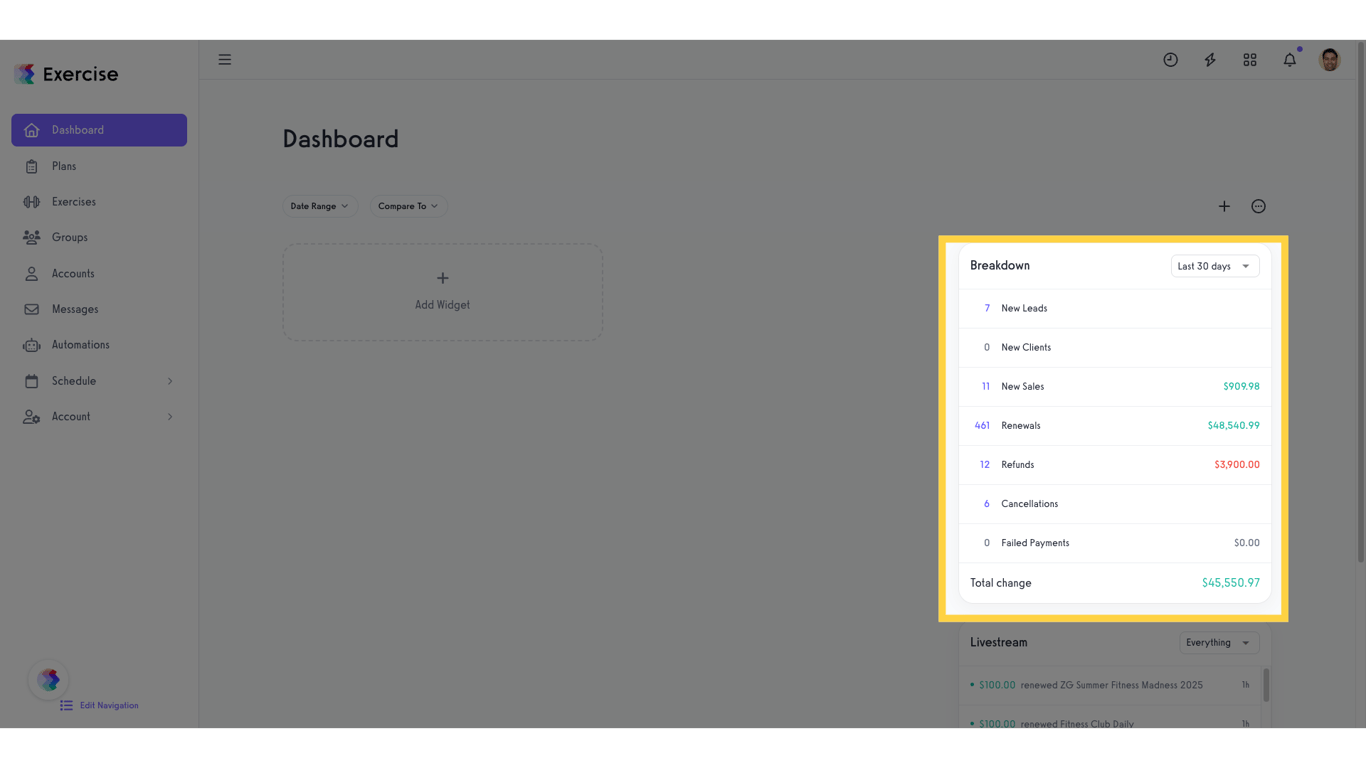Viewport: 1366px width, 768px height.
Task: Open the Automations icon
Action: click(x=33, y=344)
